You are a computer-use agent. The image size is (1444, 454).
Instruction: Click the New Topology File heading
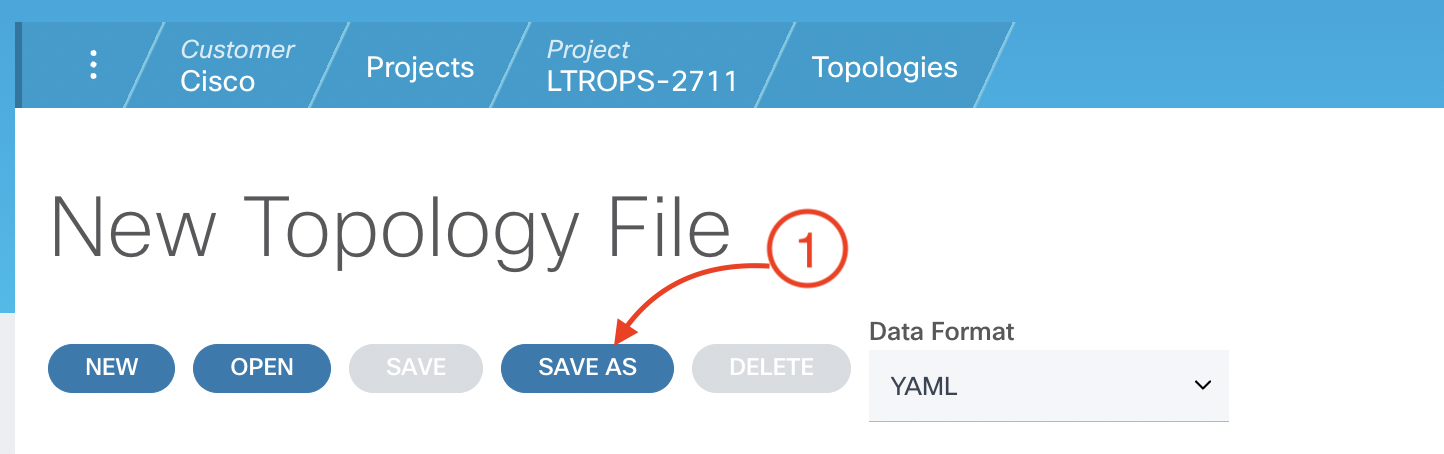[x=390, y=228]
